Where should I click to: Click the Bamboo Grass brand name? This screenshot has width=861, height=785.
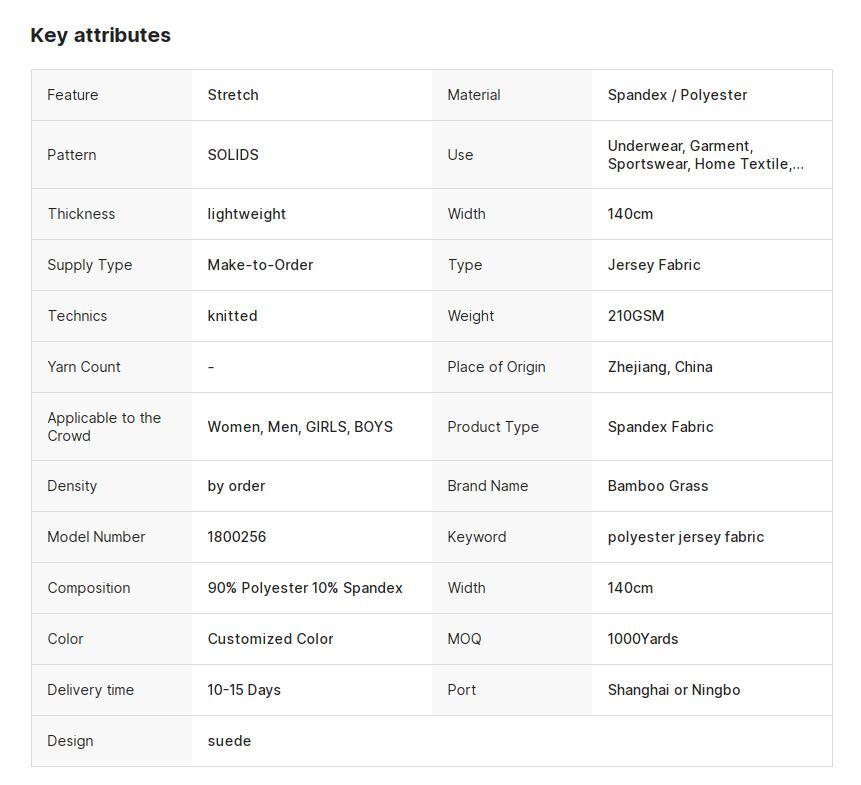(658, 486)
